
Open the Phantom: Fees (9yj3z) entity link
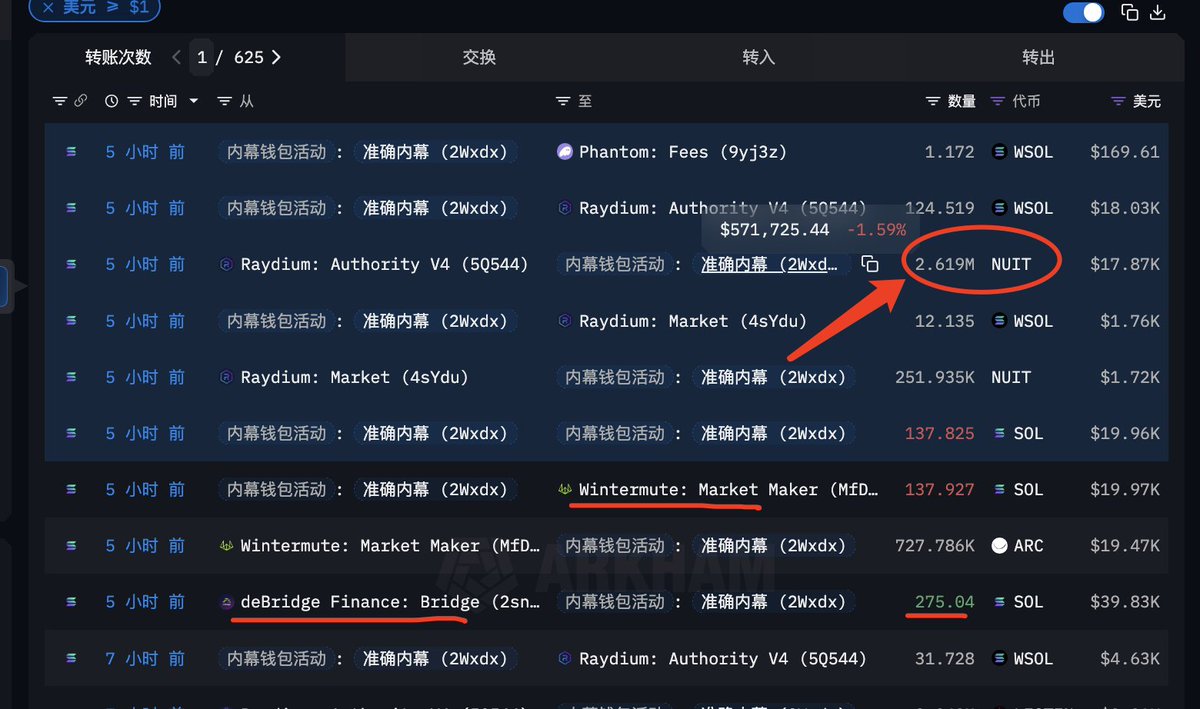[x=683, y=152]
